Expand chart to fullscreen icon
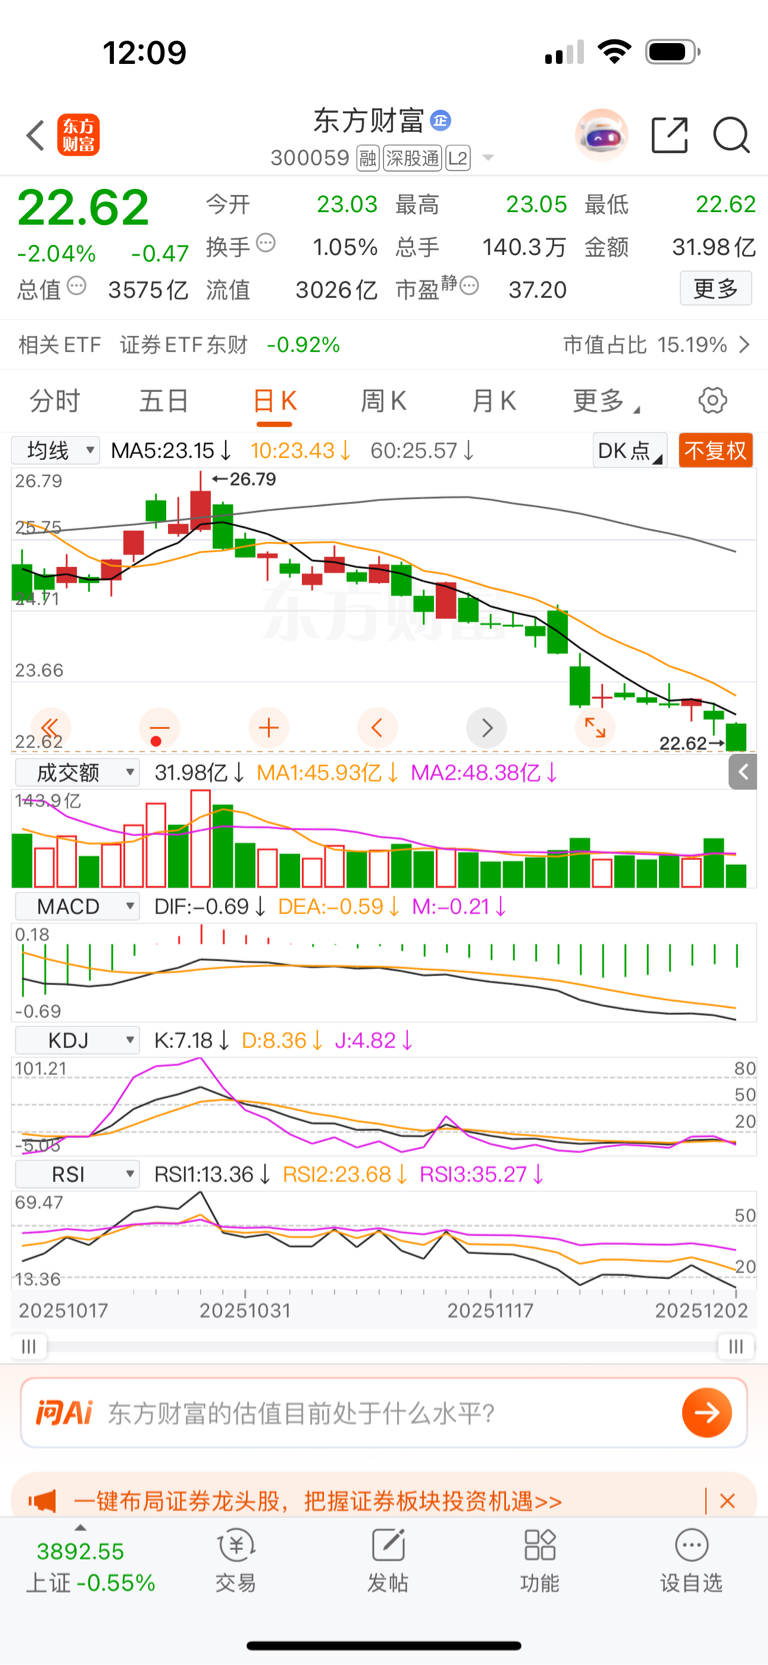 [x=595, y=728]
